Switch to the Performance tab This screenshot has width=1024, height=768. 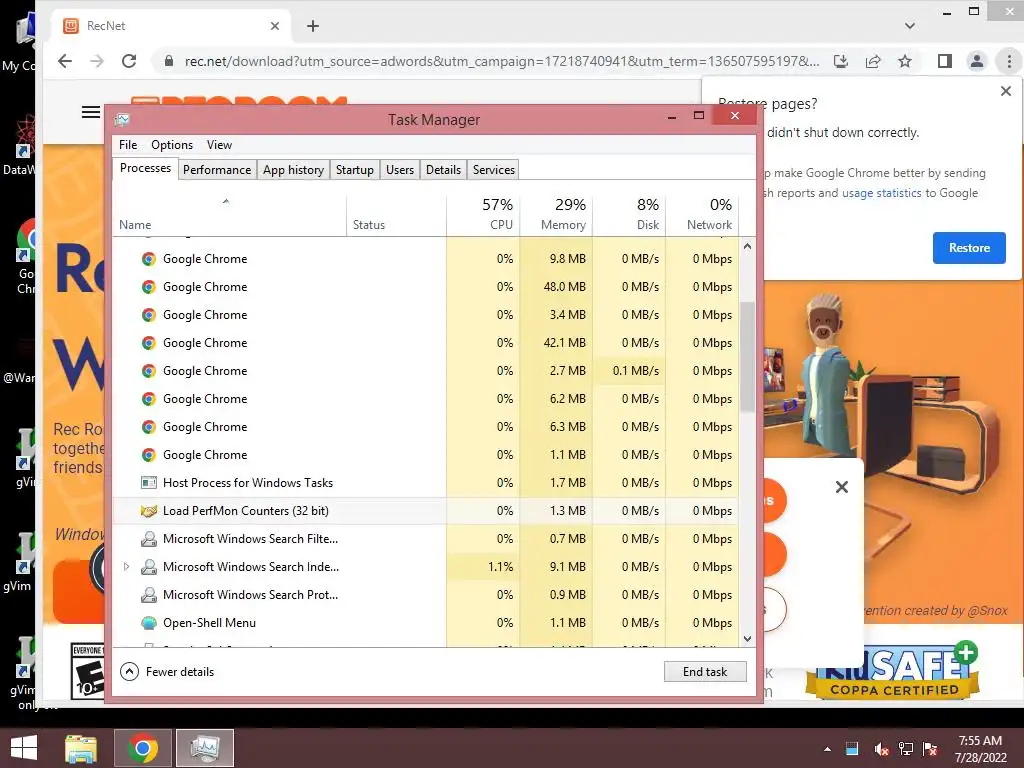[217, 170]
